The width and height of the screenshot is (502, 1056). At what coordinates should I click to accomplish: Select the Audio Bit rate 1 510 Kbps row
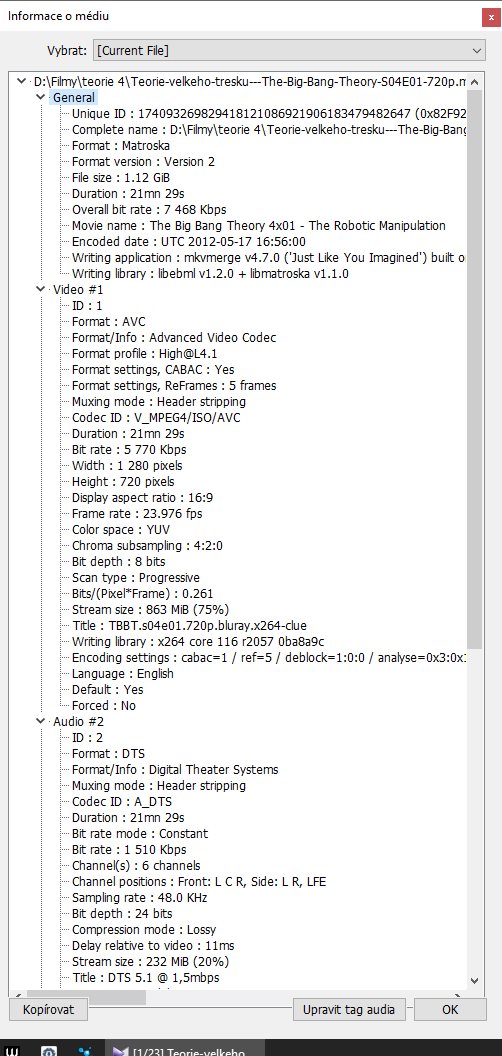[129, 850]
